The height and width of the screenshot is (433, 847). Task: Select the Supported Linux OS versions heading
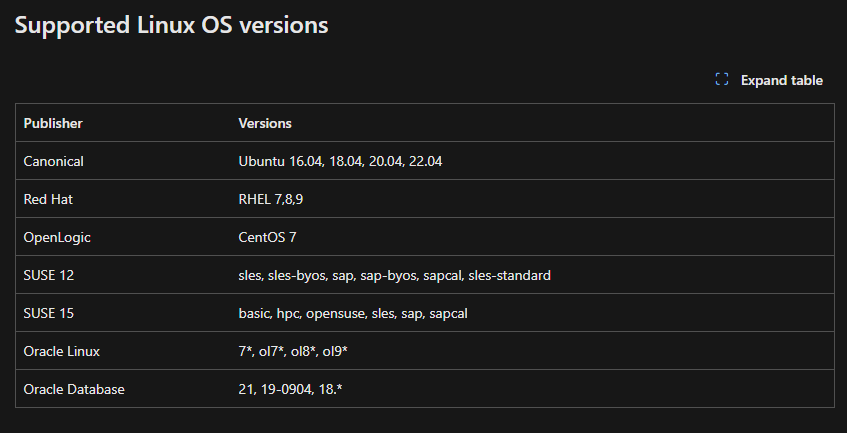pos(171,25)
